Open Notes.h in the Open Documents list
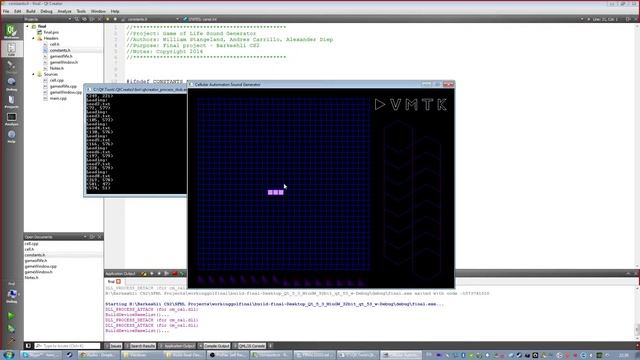640x360 pixels. pos(31,278)
